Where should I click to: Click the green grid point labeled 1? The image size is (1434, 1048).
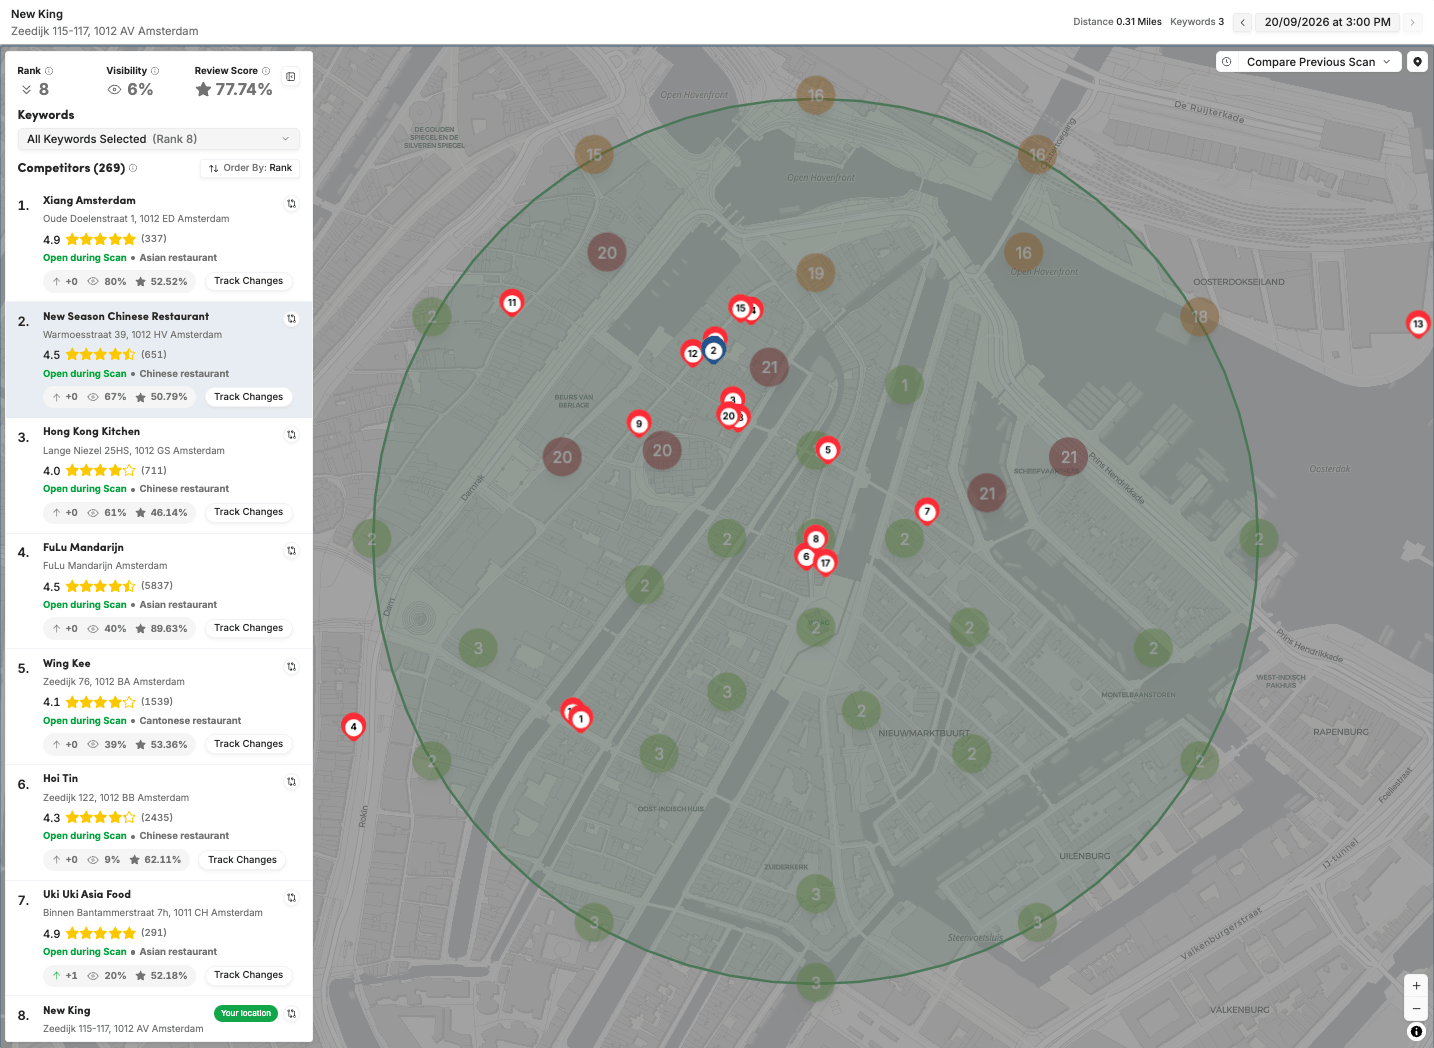point(904,385)
